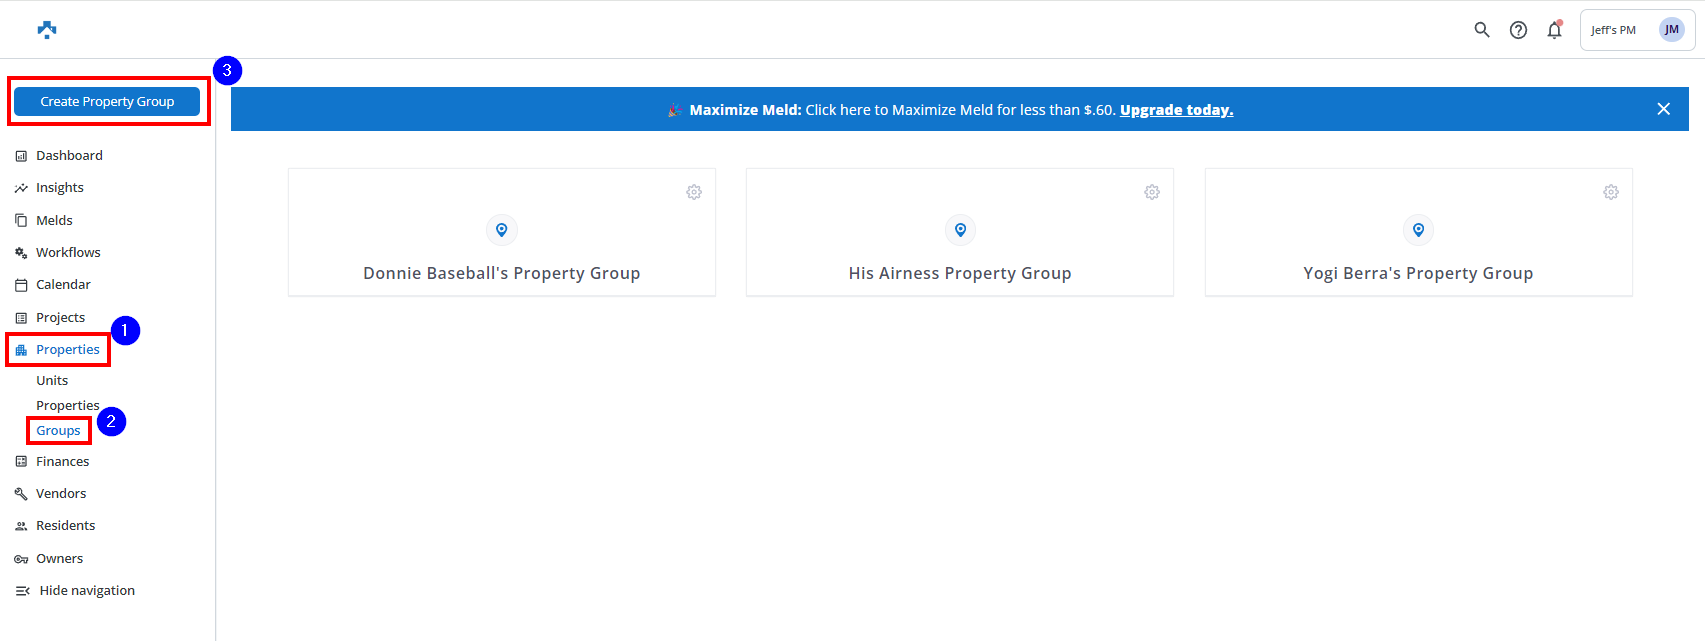Click the Create Property Group button

107,102
